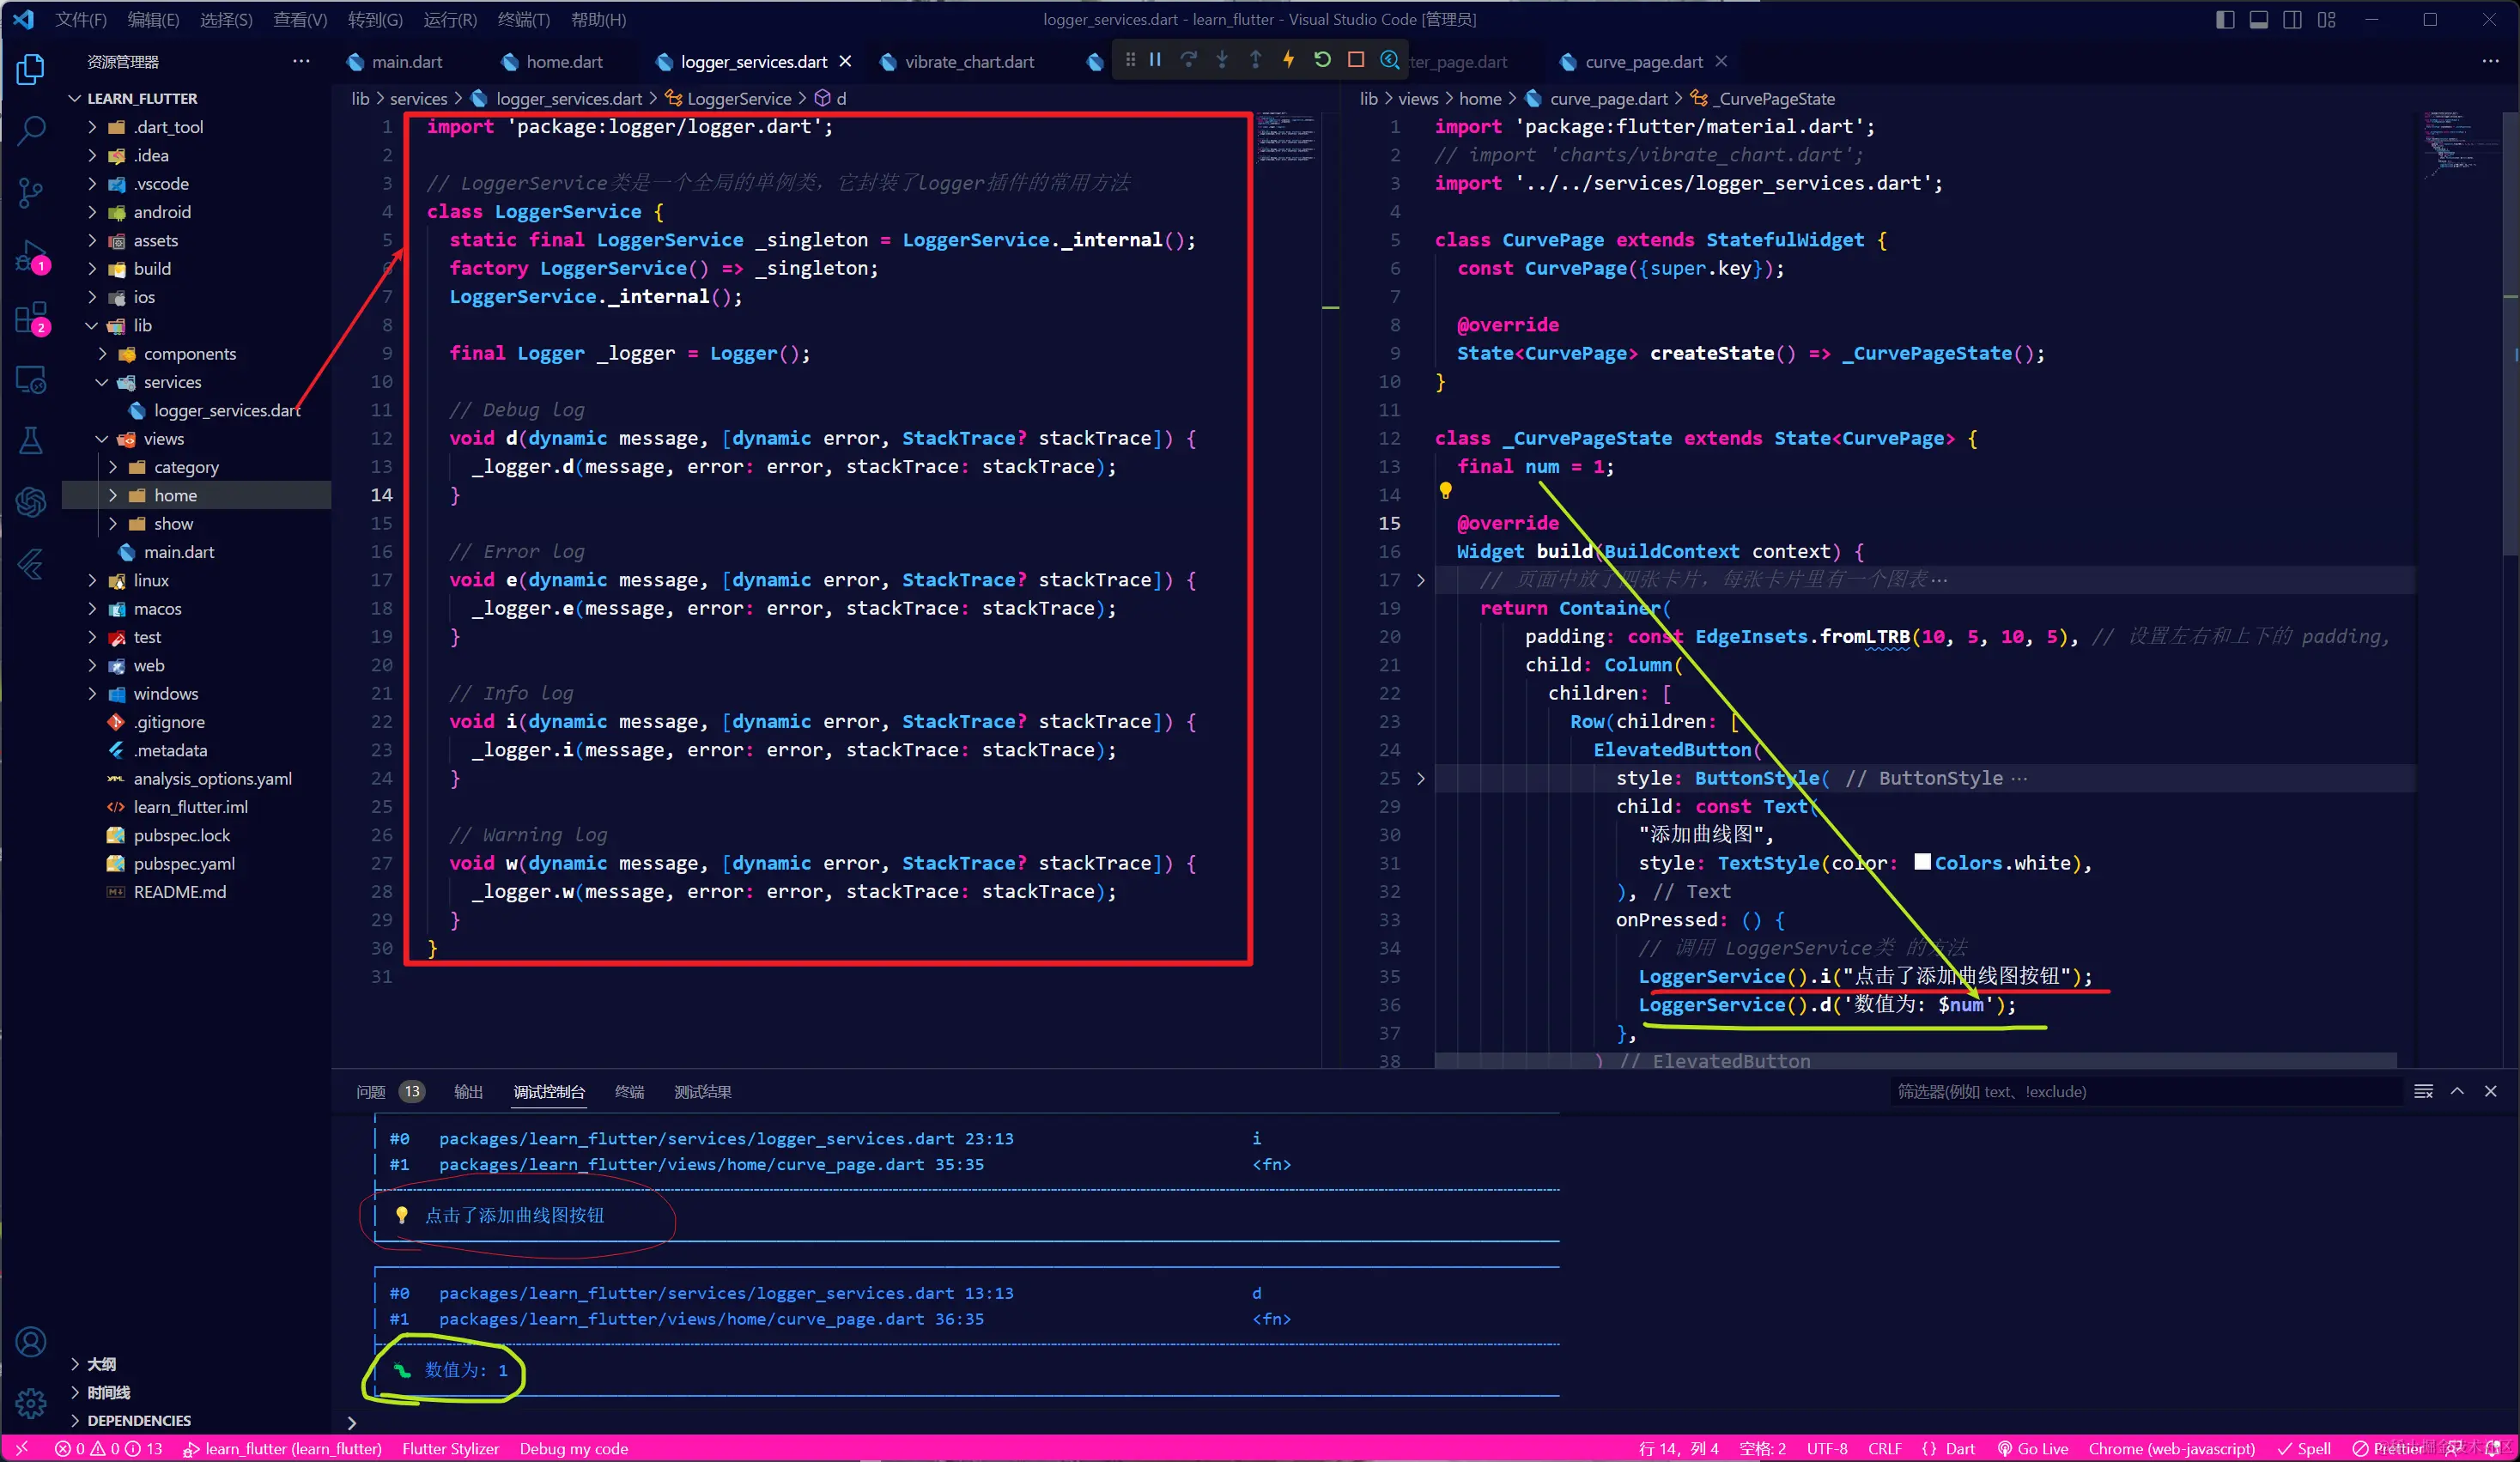Open the Flutter sidebar view
Viewport: 2520px width, 1462px height.
tap(31, 564)
